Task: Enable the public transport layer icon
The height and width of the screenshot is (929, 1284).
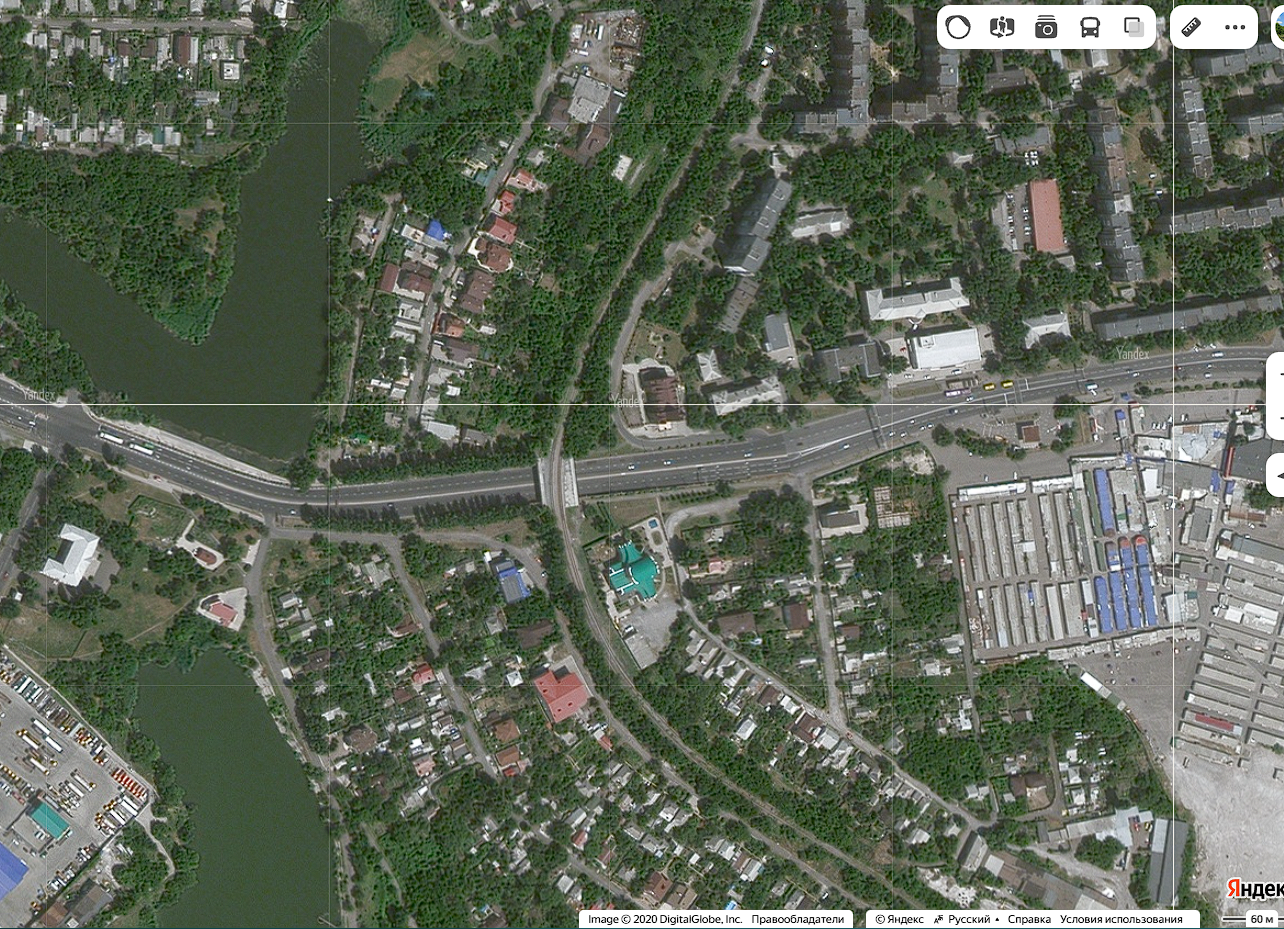Action: 1089,27
